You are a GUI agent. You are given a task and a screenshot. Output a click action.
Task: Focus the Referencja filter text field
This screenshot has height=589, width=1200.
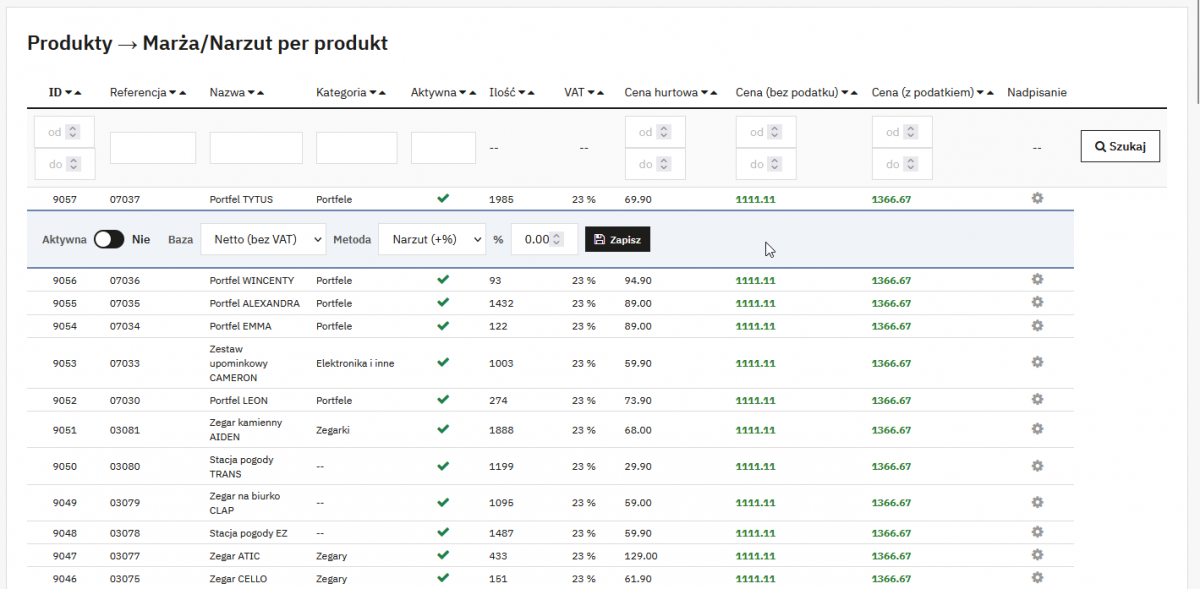point(153,148)
